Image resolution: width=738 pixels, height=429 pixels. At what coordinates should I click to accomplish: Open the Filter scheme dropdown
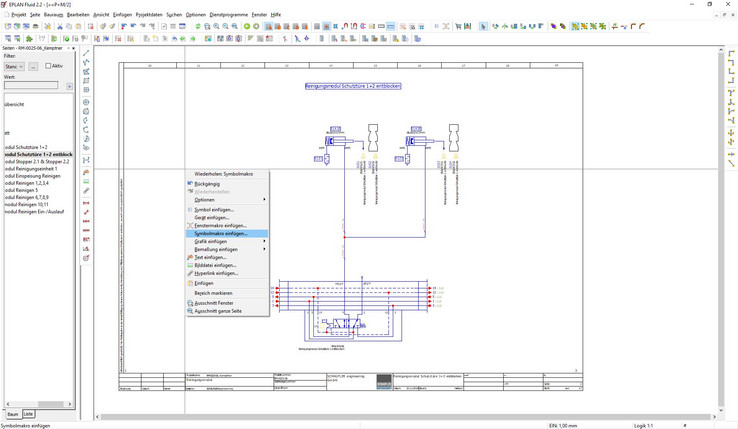pos(14,66)
